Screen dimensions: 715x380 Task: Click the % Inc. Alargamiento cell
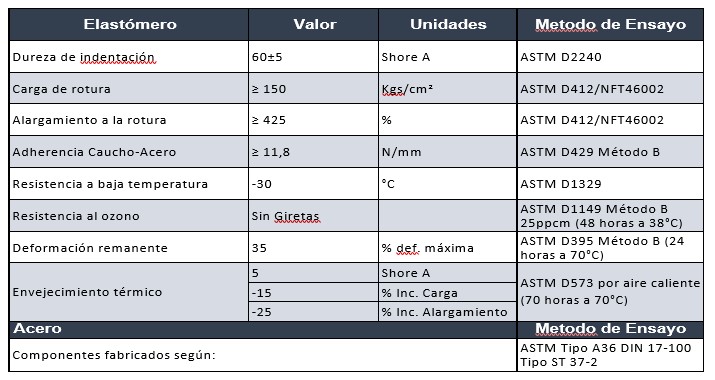tap(448, 312)
